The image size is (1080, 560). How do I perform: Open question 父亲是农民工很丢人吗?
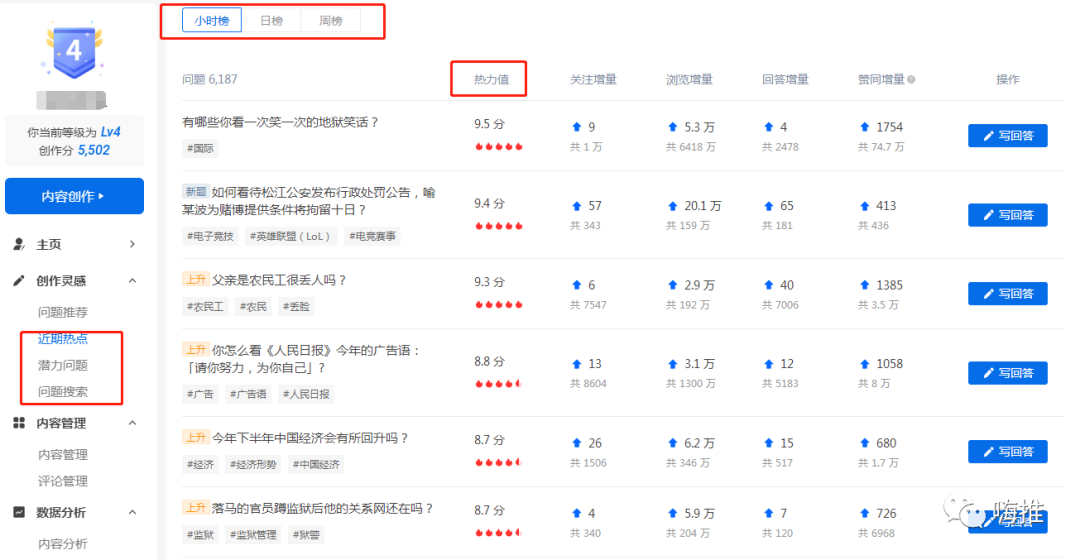point(279,280)
